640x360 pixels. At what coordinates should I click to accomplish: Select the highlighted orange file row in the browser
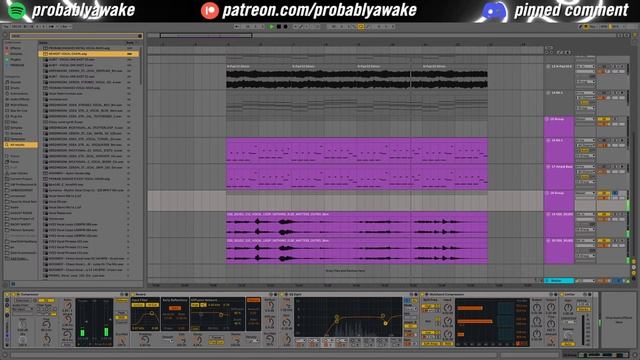click(89, 53)
